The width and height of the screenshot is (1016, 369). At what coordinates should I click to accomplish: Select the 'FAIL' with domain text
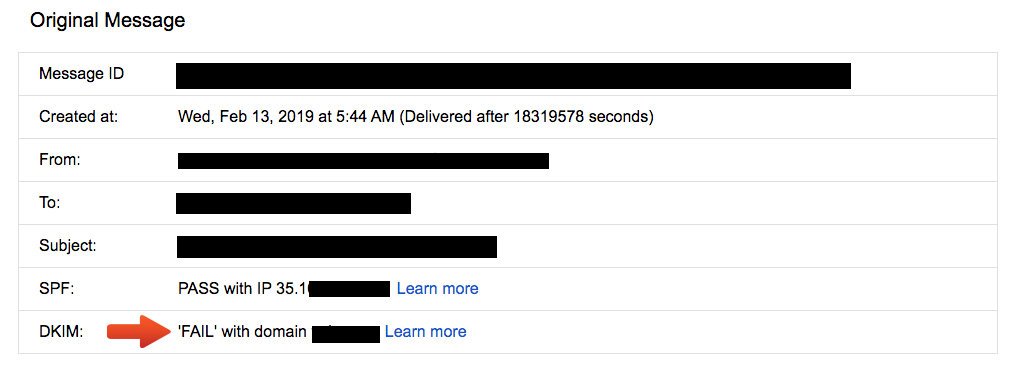[x=242, y=331]
